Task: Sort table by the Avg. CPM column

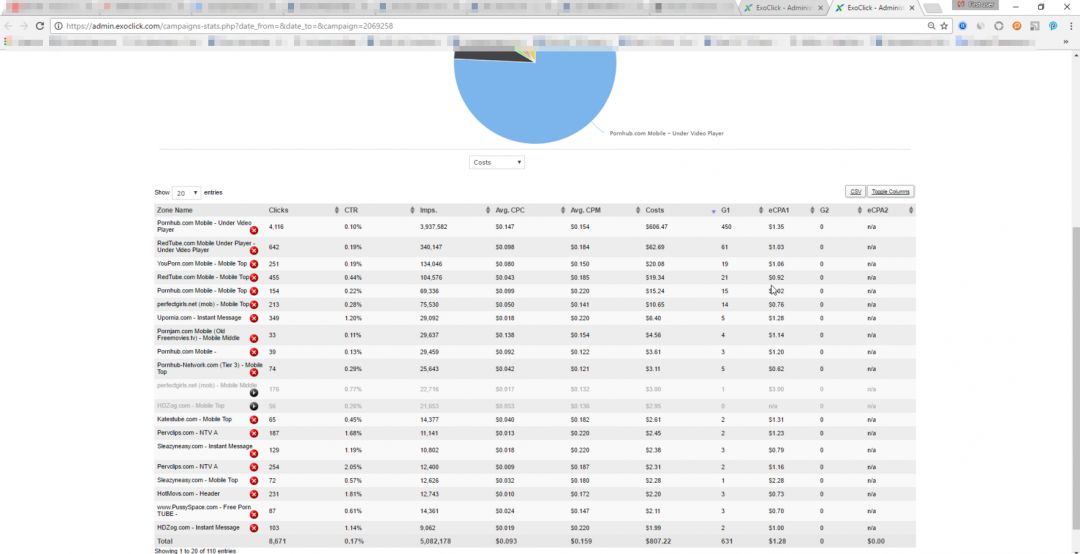Action: [x=605, y=210]
